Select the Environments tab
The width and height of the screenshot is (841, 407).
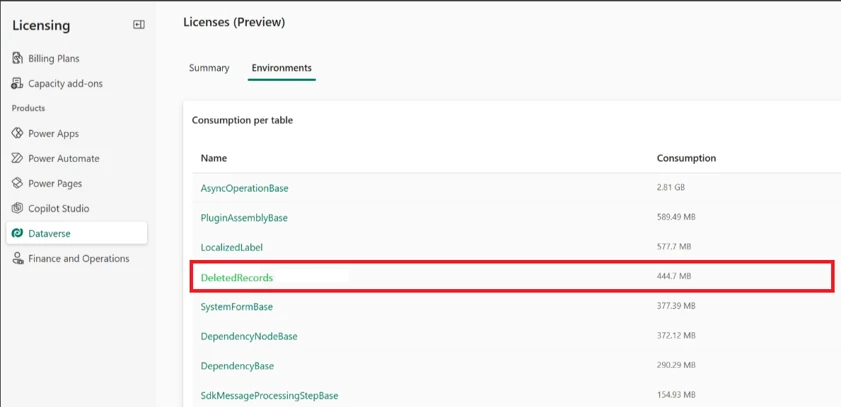[281, 68]
